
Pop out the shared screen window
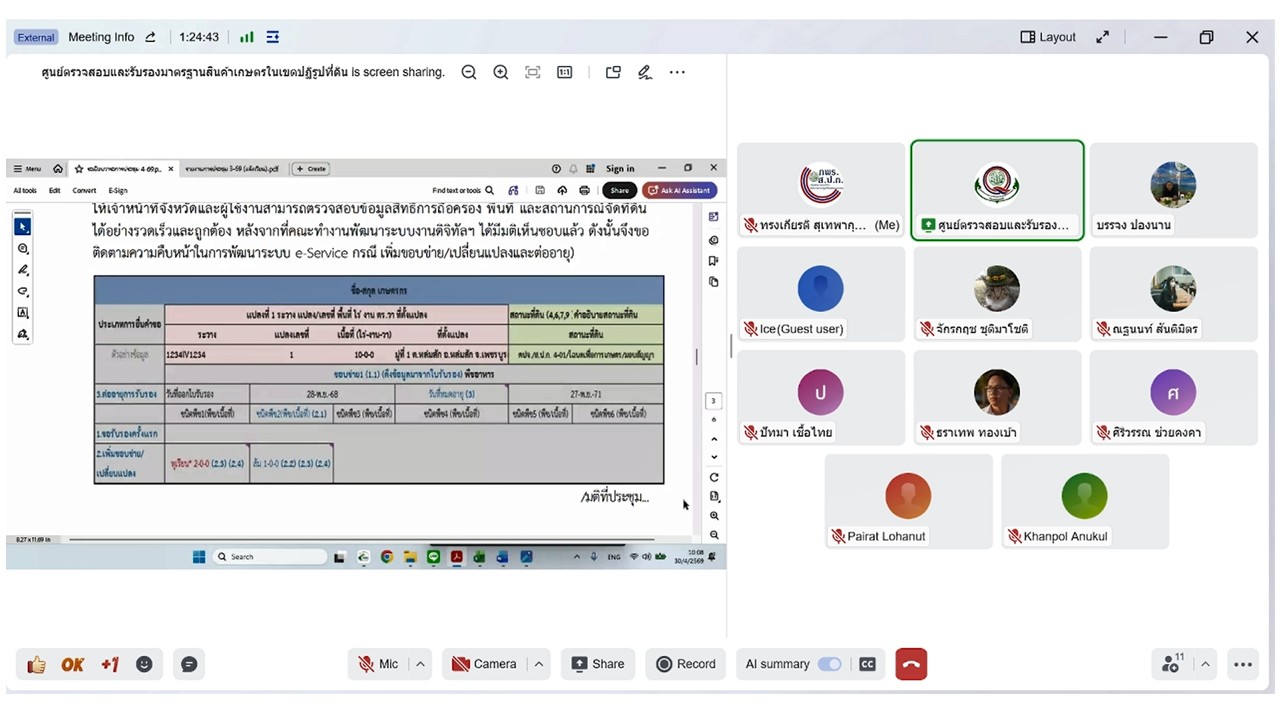pyautogui.click(x=613, y=72)
